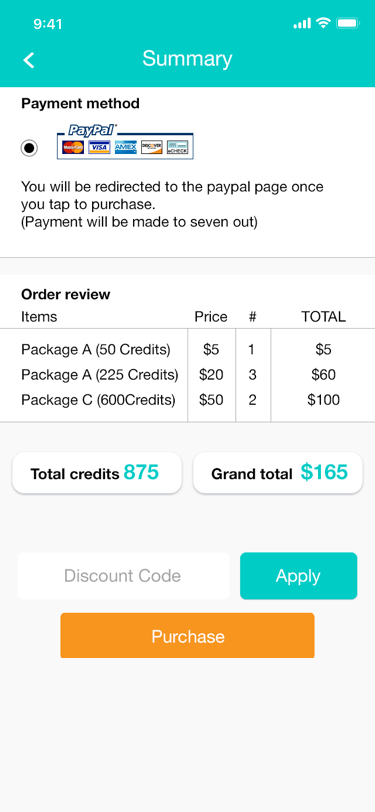Image resolution: width=375 pixels, height=812 pixels.
Task: Click the Amex card icon
Action: click(125, 148)
